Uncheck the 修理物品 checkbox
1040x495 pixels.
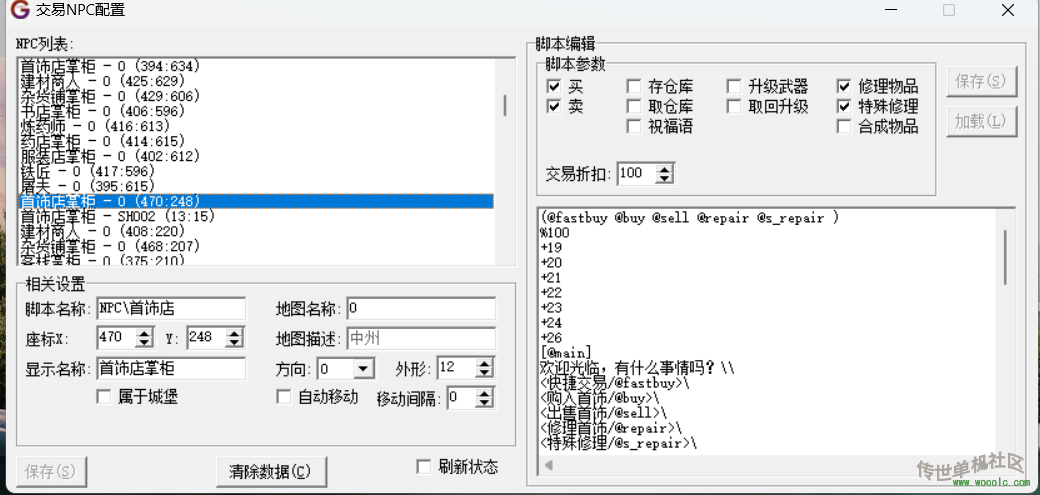[x=844, y=87]
